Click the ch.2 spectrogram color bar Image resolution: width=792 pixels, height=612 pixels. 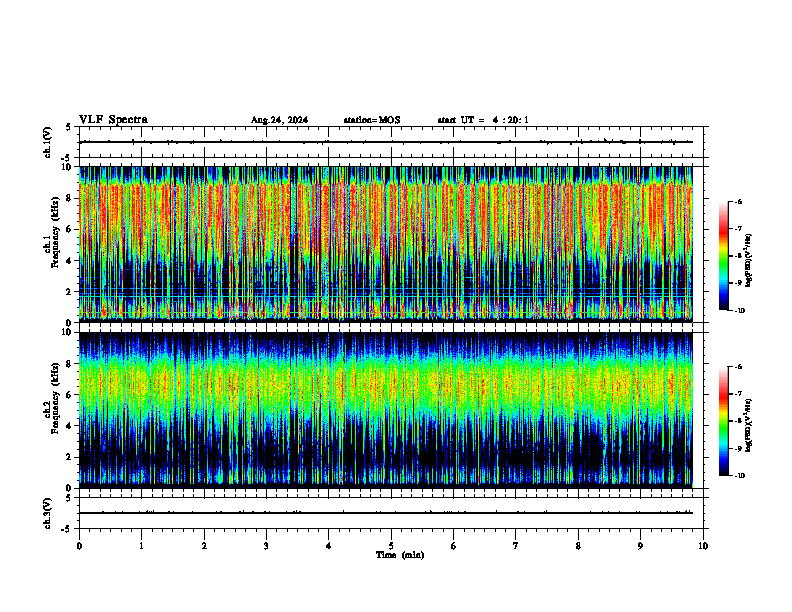723,421
